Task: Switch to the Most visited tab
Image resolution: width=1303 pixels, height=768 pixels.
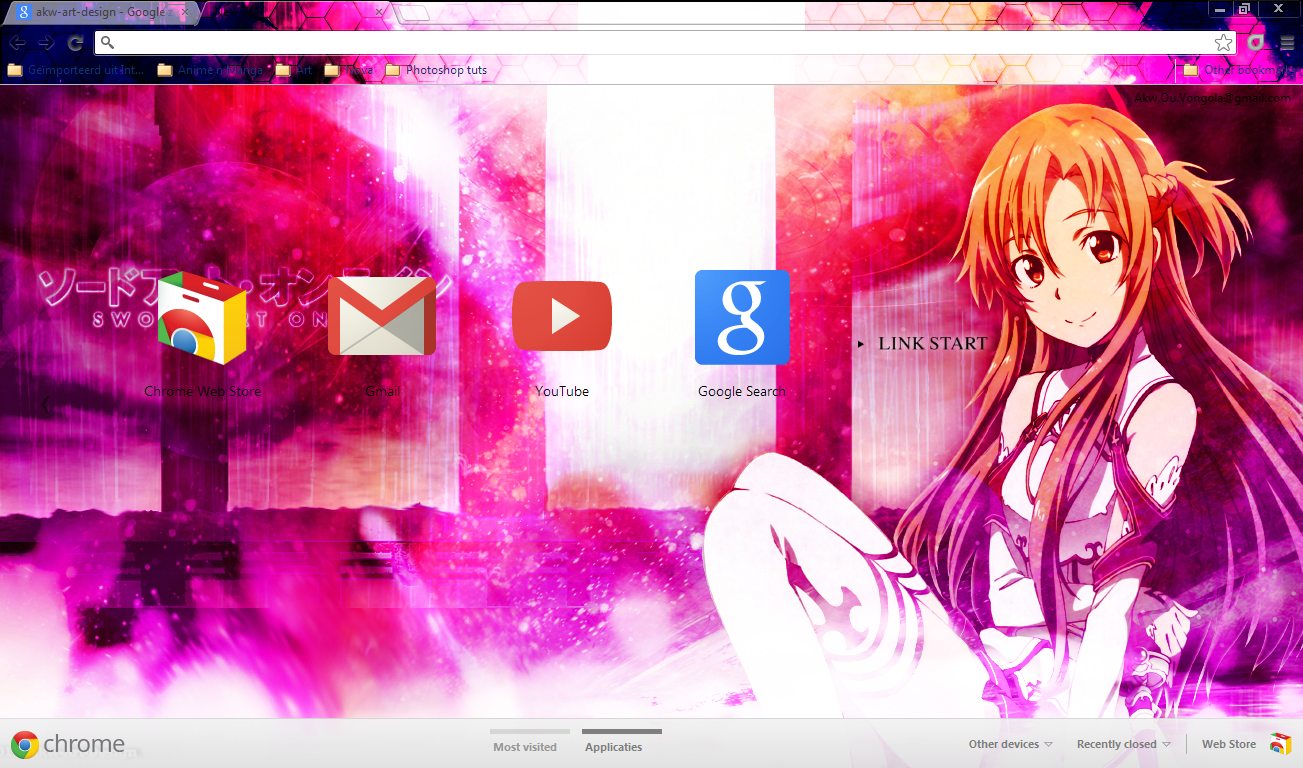Action: pyautogui.click(x=525, y=745)
